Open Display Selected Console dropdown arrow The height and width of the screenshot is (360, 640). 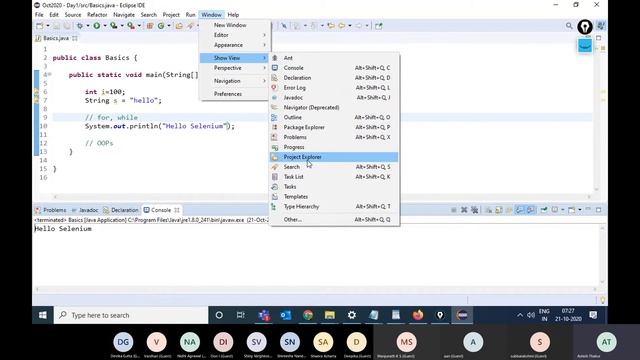point(562,210)
